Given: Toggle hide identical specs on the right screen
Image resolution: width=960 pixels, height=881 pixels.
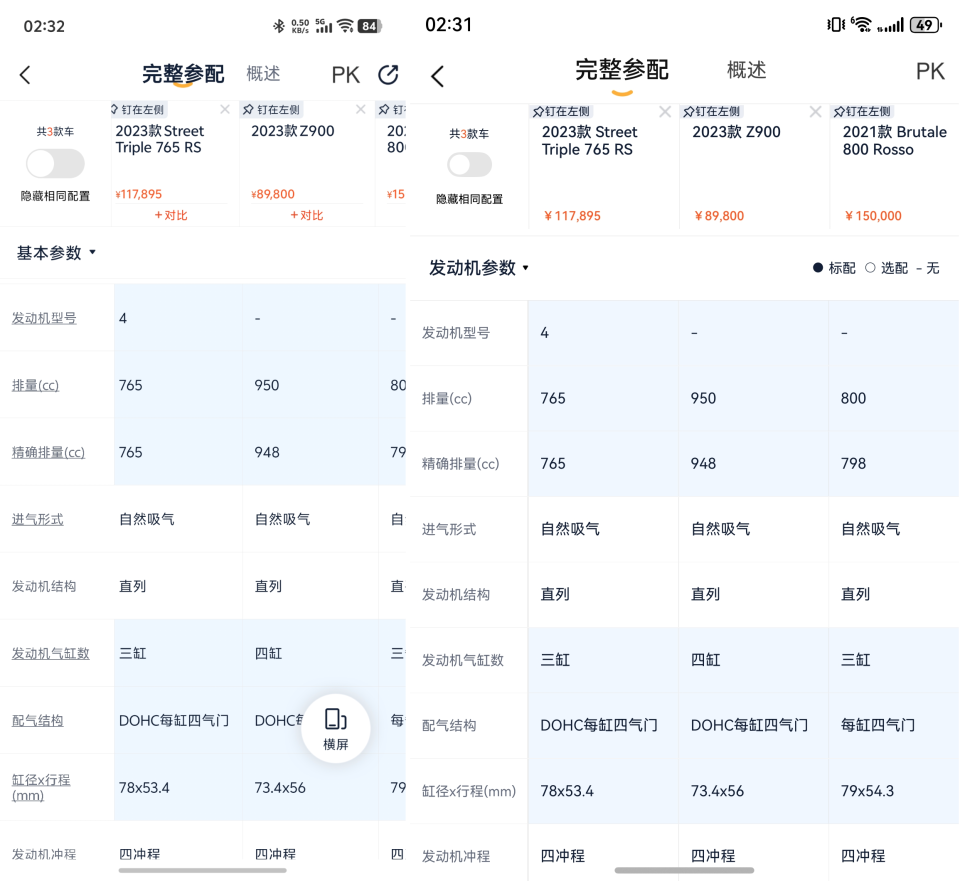Looking at the screenshot, I should click(470, 165).
